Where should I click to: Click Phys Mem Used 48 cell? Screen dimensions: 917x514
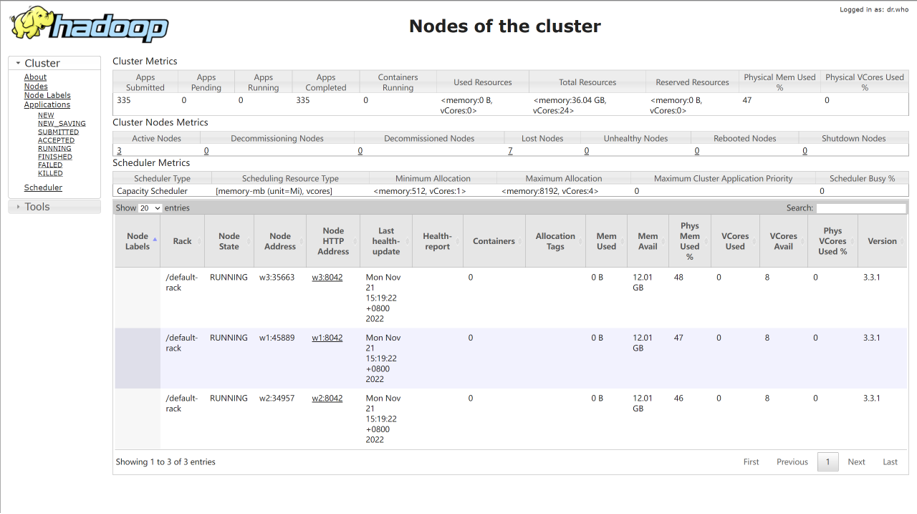tap(678, 278)
